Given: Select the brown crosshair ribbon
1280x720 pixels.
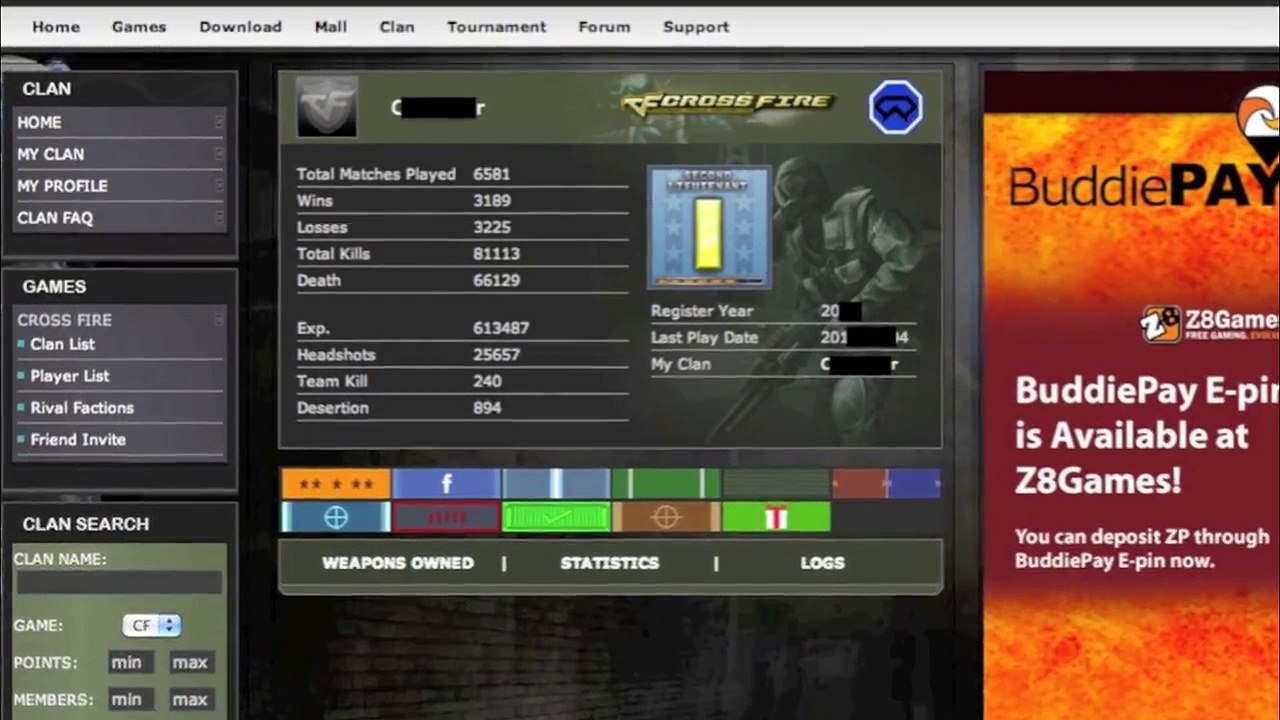Looking at the screenshot, I should point(666,517).
